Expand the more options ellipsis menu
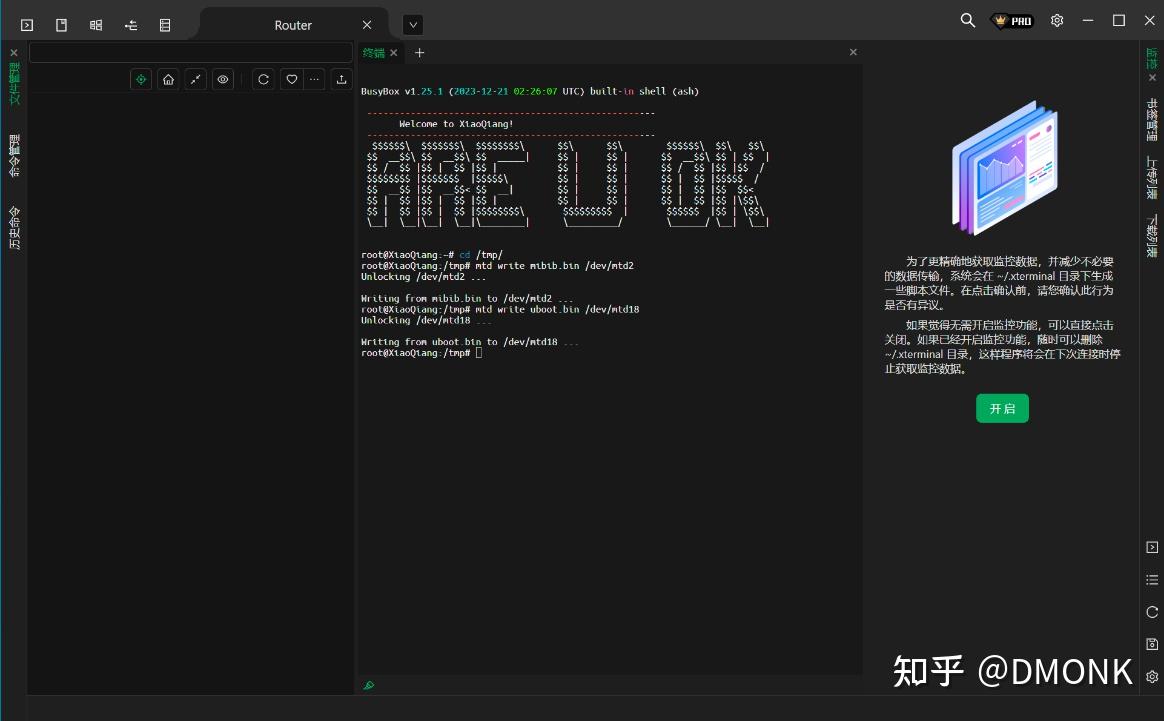The width and height of the screenshot is (1164, 721). [x=315, y=79]
